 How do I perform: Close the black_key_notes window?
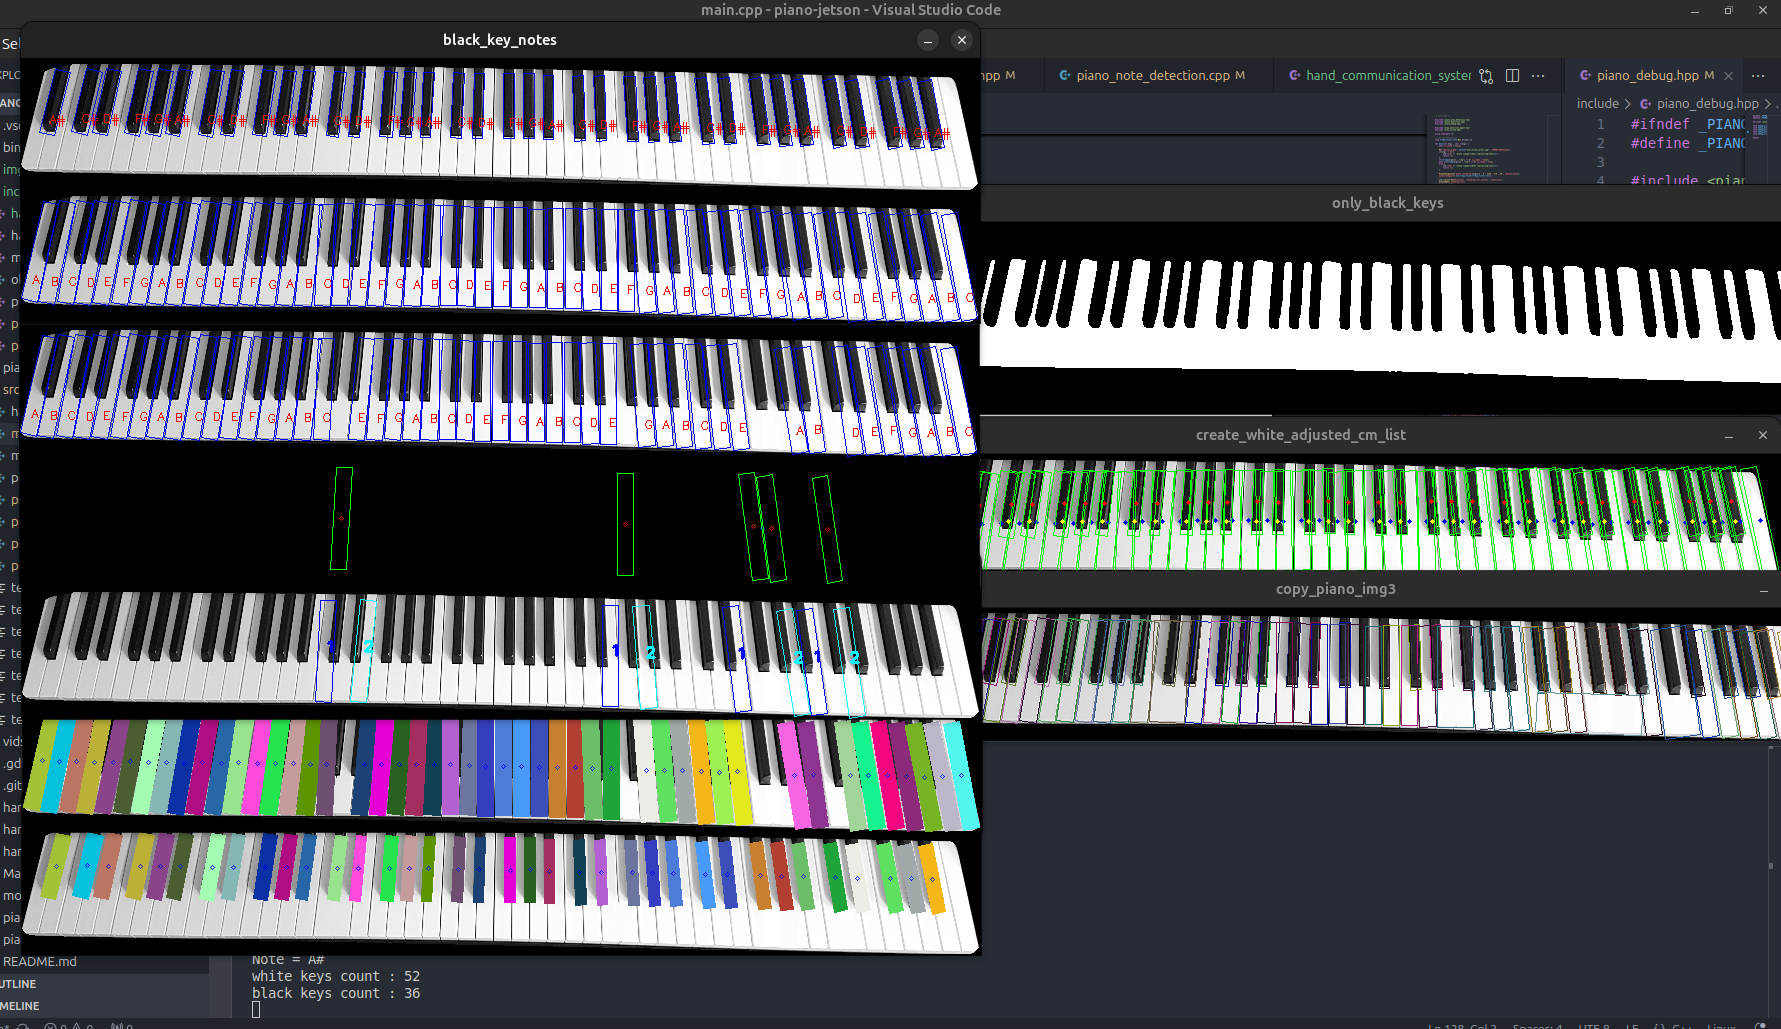coord(961,40)
